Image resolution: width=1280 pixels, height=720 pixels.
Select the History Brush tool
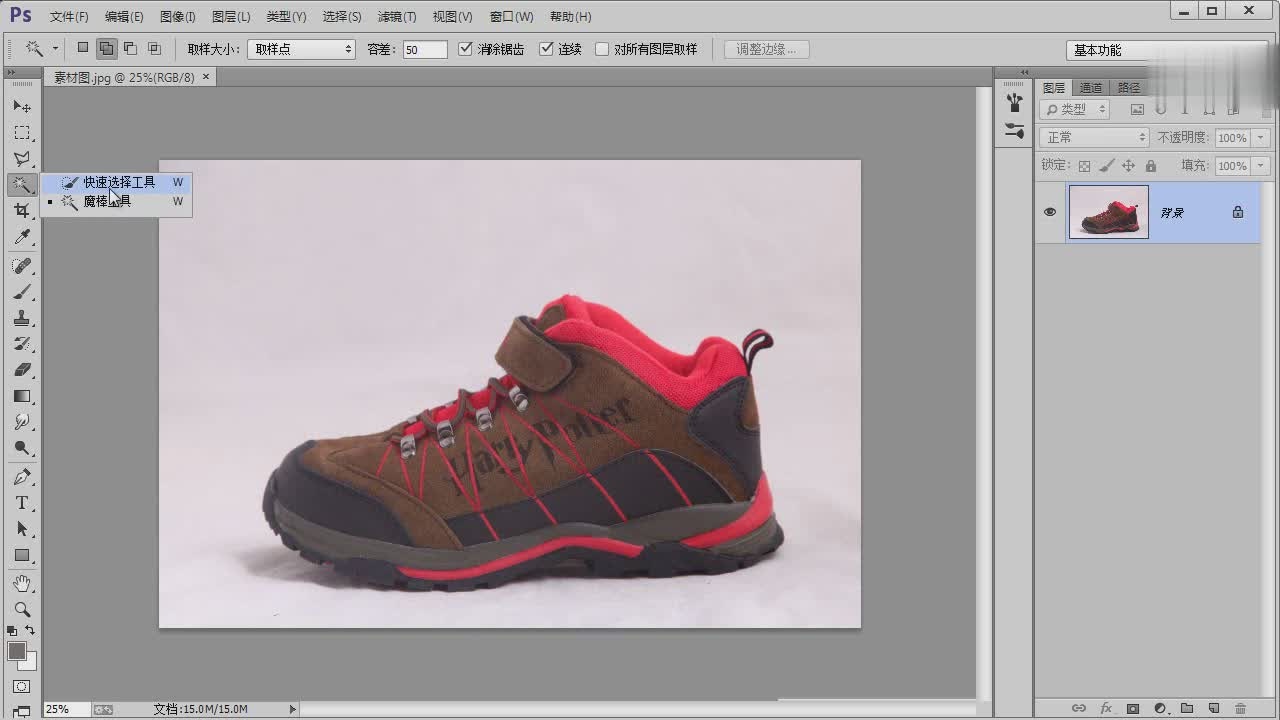(22, 344)
